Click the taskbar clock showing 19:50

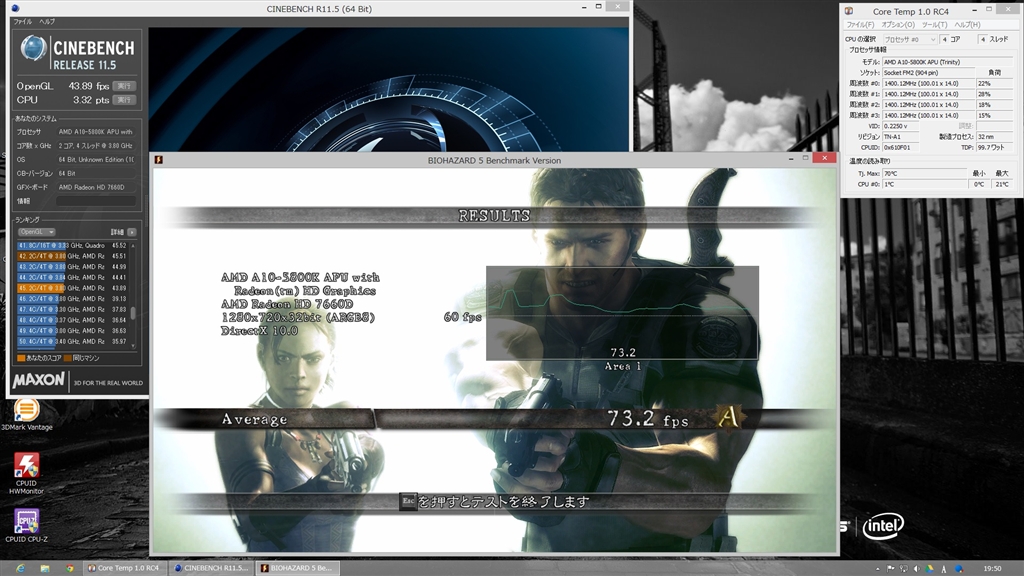pyautogui.click(x=992, y=569)
